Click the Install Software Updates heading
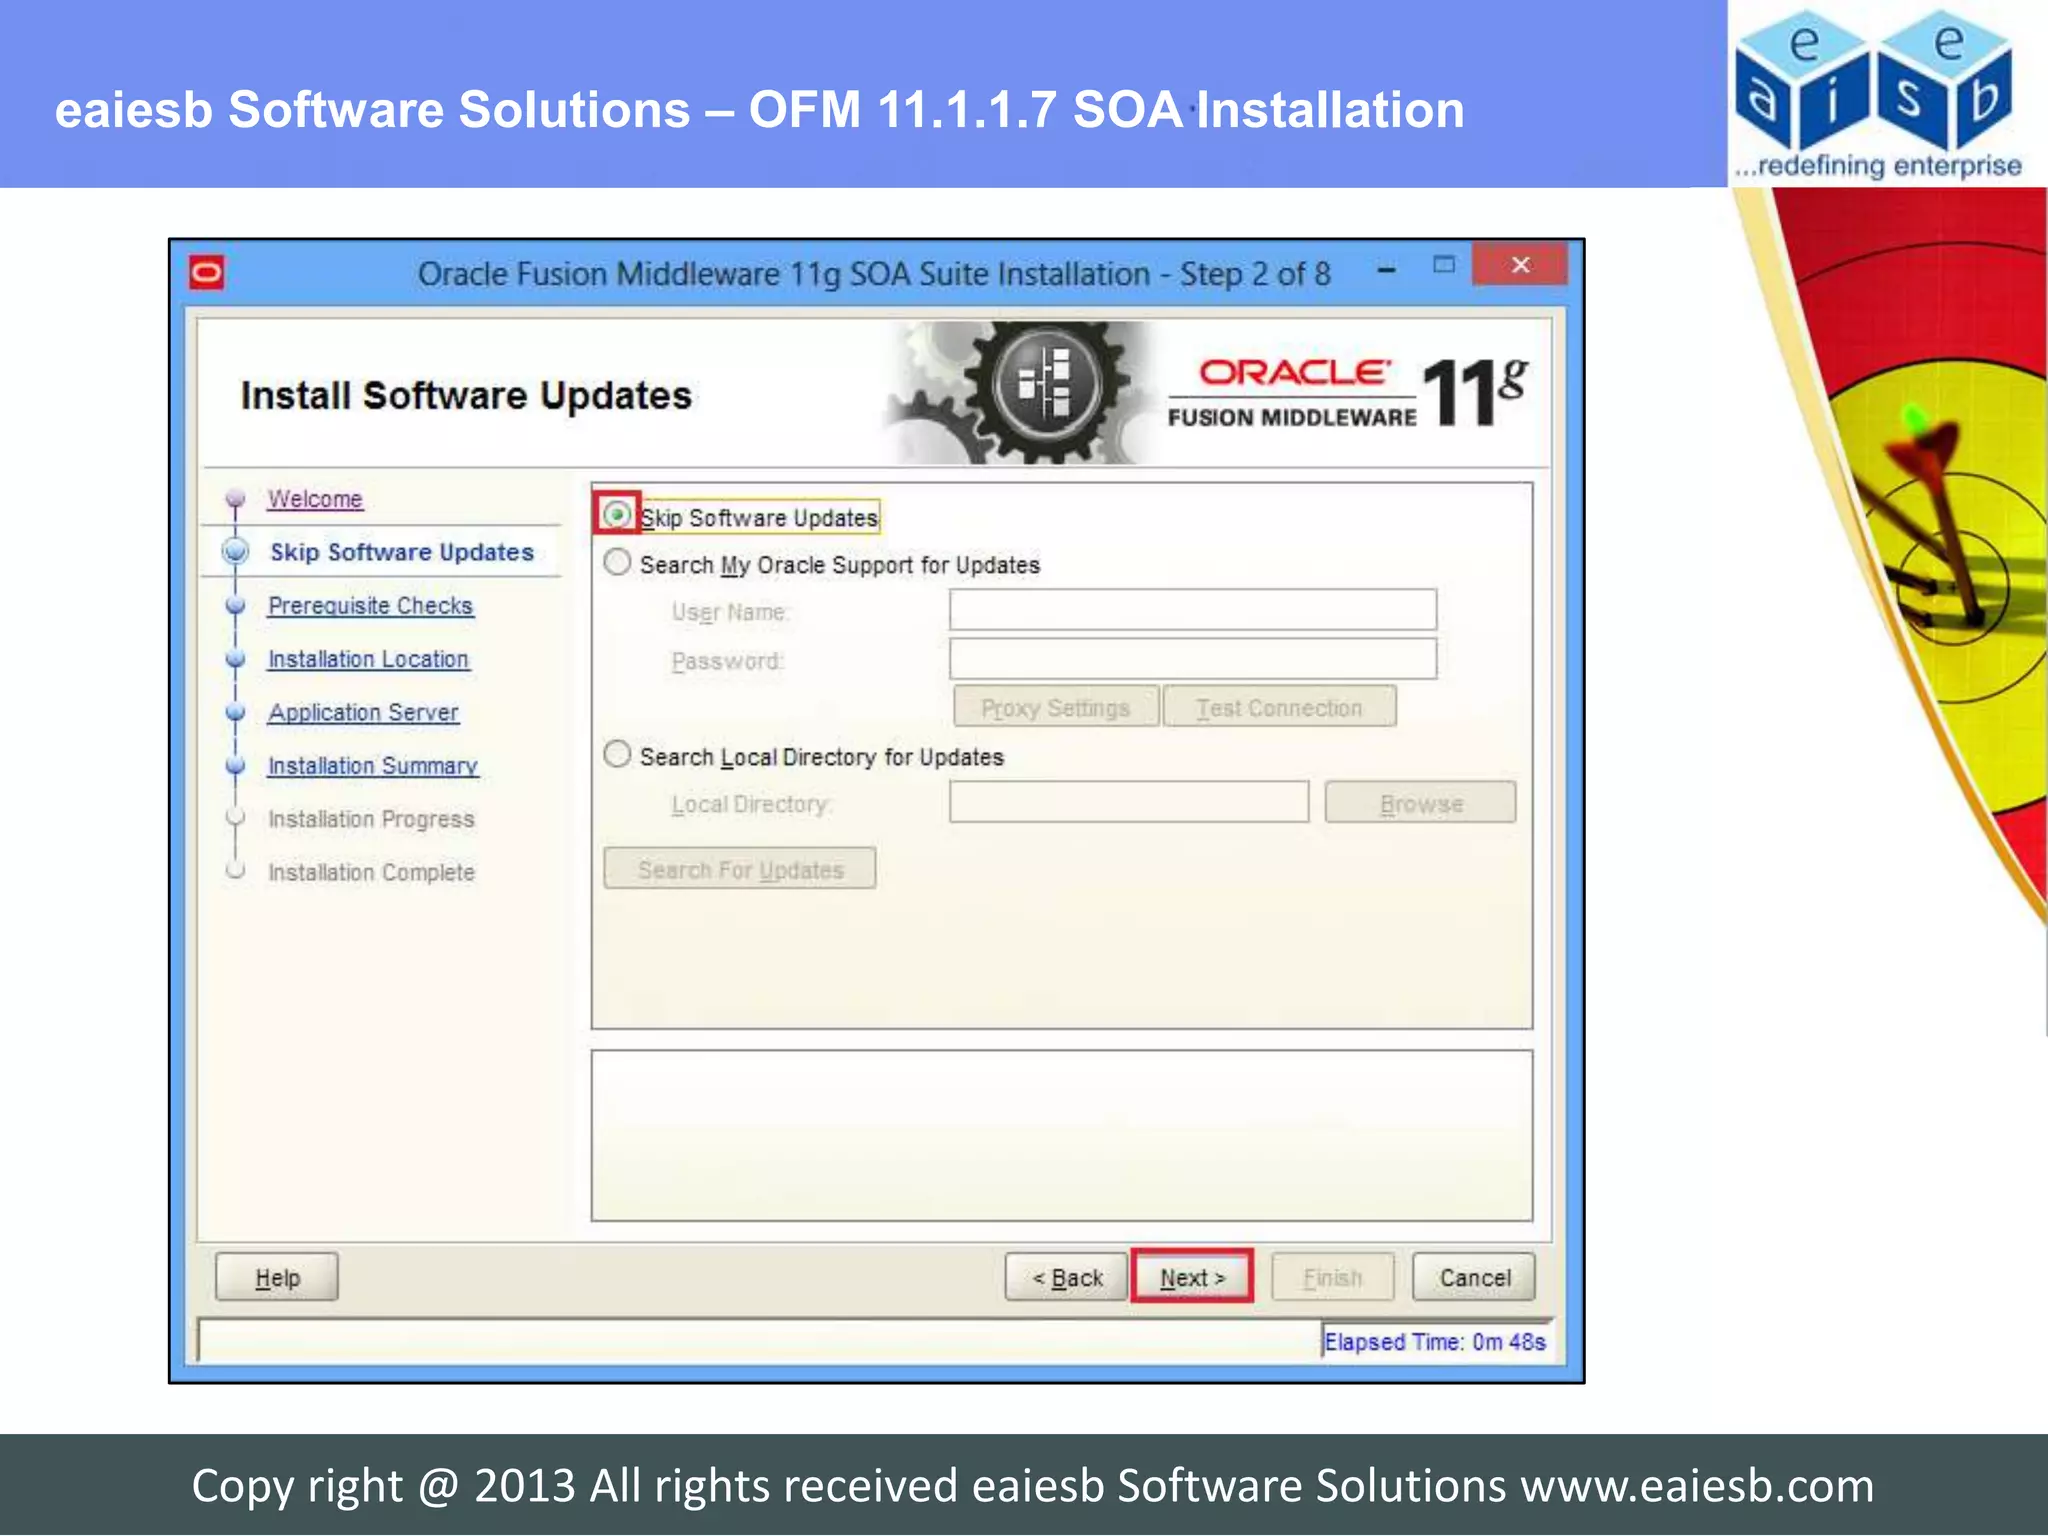2048x1536 pixels. [x=466, y=396]
